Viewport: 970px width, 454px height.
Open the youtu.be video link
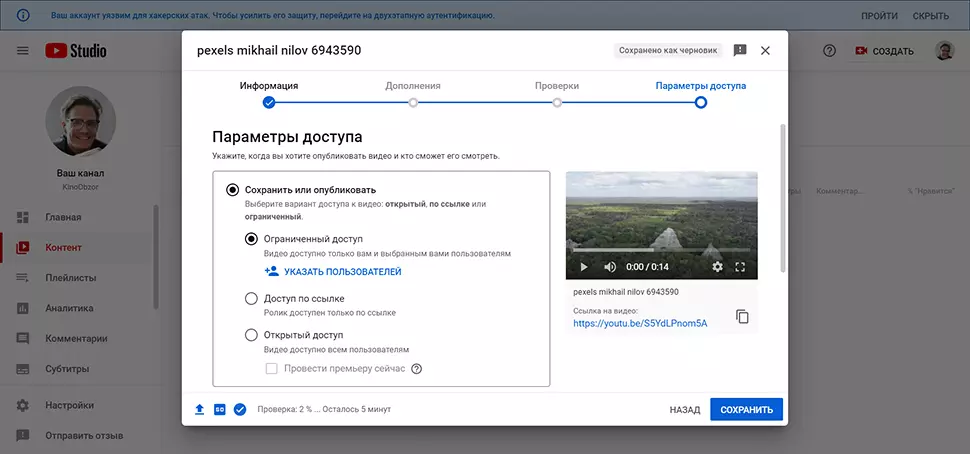click(640, 323)
